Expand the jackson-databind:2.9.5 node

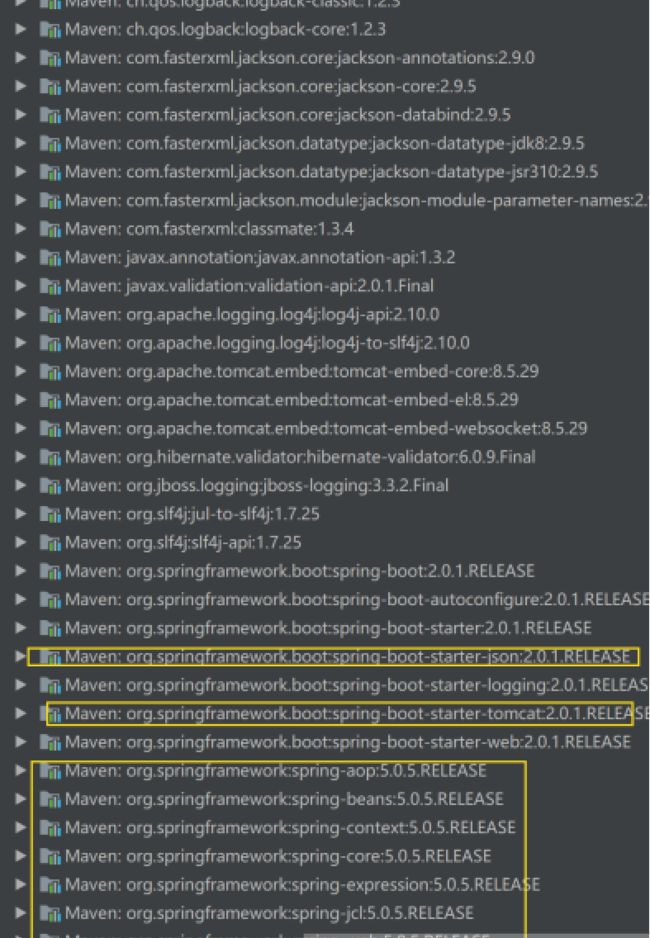(x=20, y=114)
